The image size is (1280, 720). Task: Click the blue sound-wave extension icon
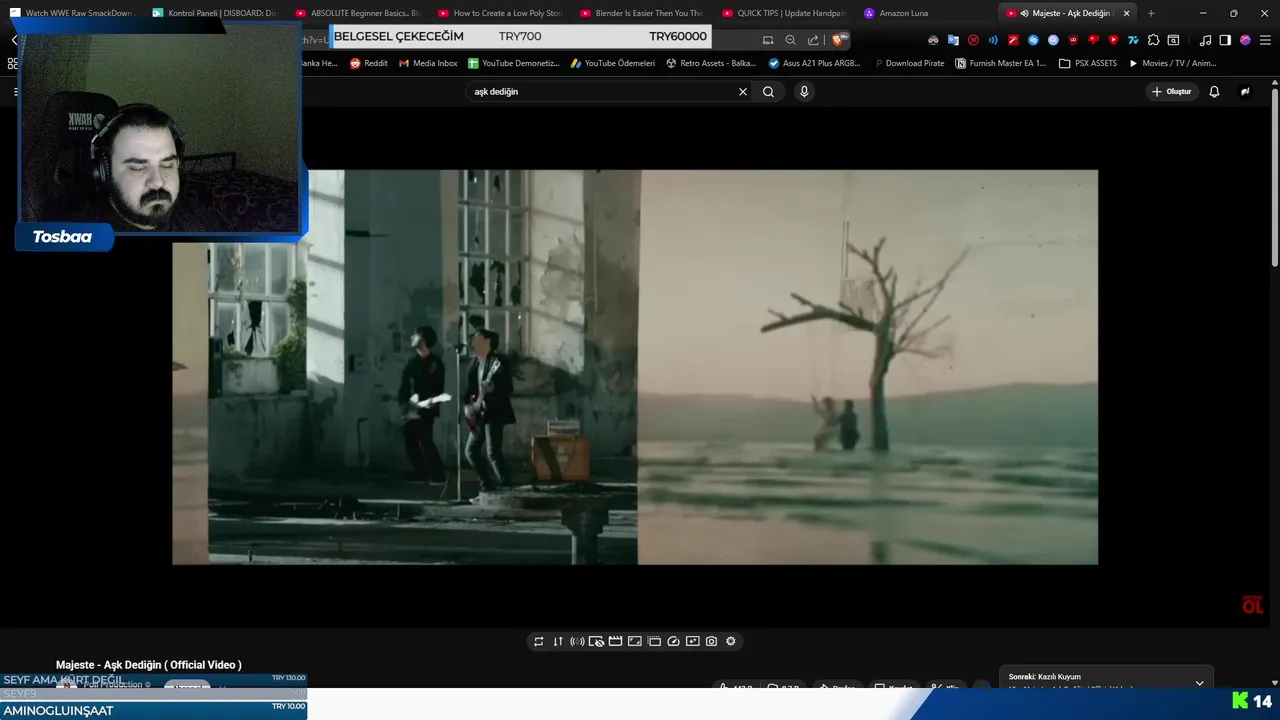[993, 40]
